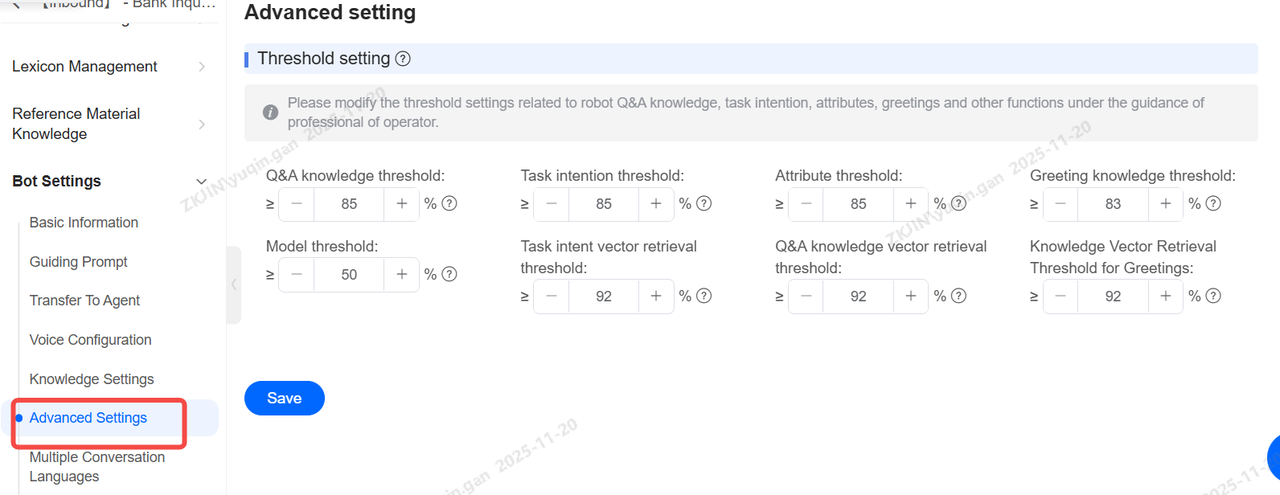This screenshot has width=1280, height=495.
Task: Increase the Greeting knowledge threshold value
Action: 1165,204
